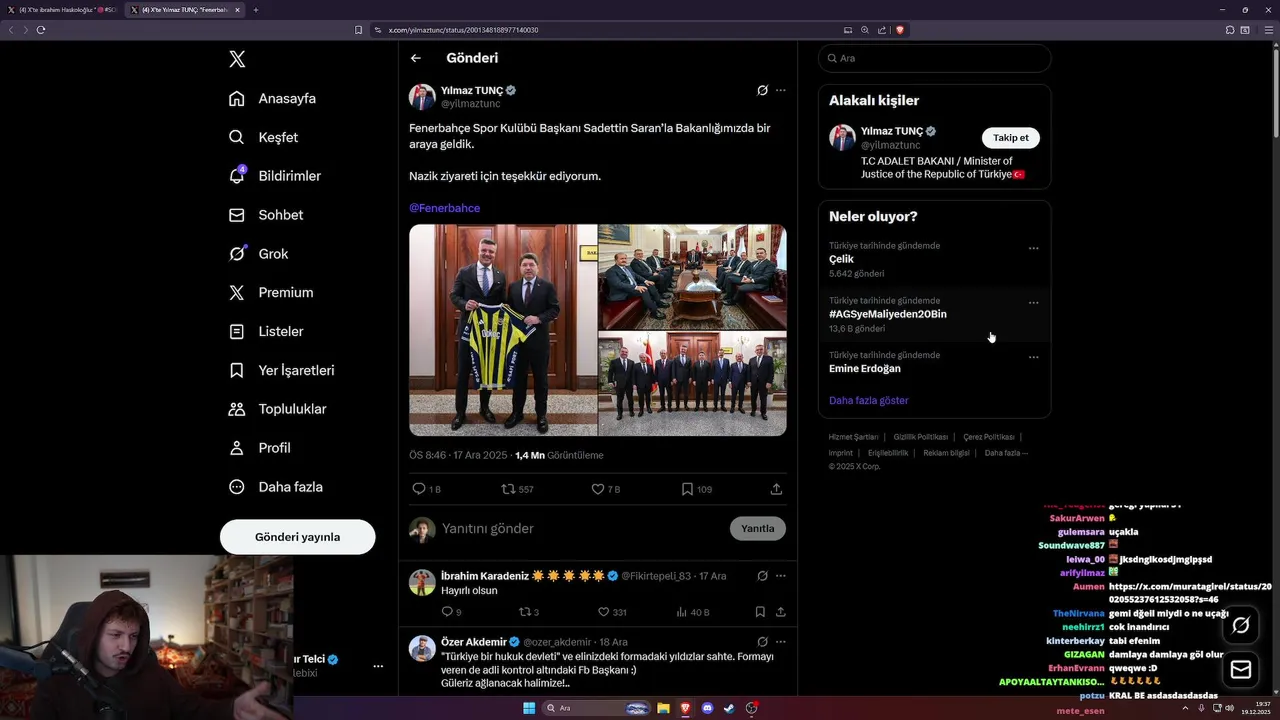Click Daha fazla göster link
The image size is (1280, 720).
[869, 400]
